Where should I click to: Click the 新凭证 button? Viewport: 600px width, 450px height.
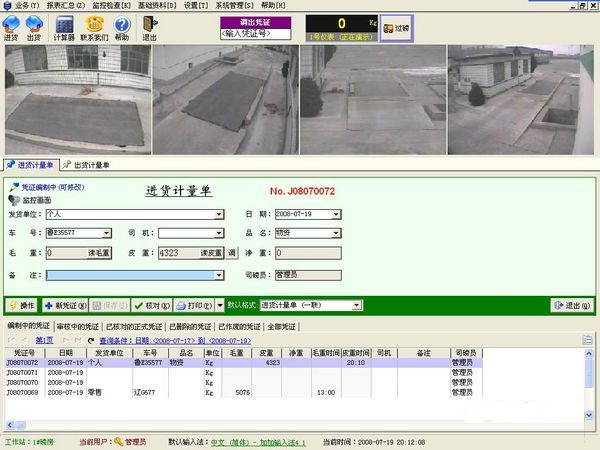[x=65, y=305]
